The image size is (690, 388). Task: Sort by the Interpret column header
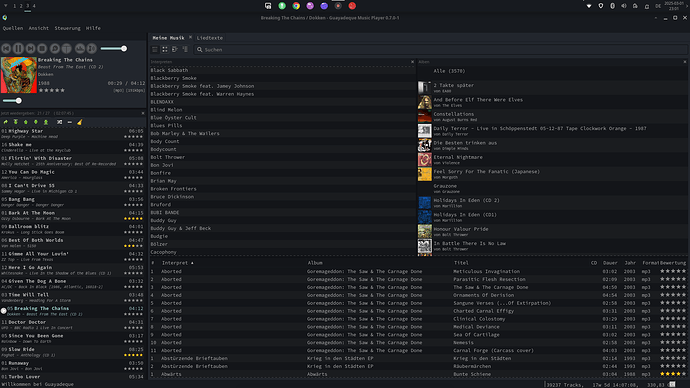point(175,263)
